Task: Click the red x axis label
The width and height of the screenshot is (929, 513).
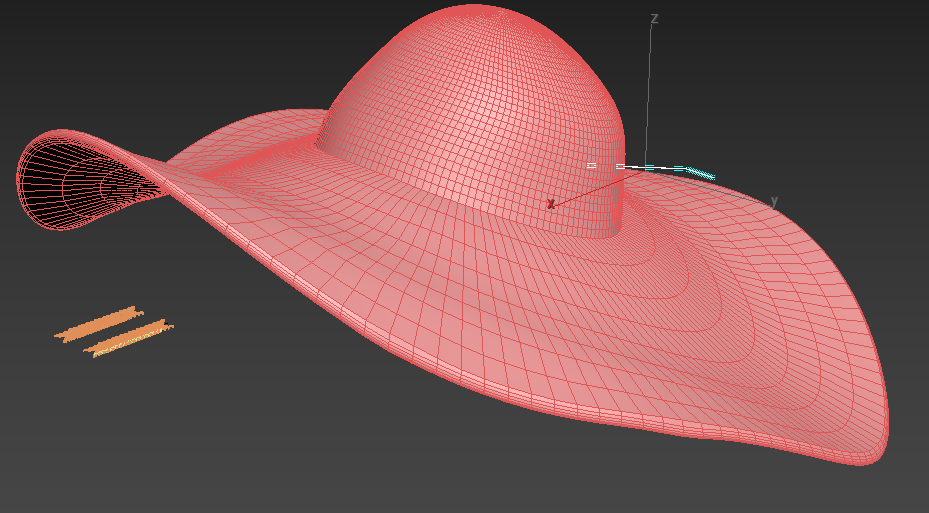Action: coord(551,204)
